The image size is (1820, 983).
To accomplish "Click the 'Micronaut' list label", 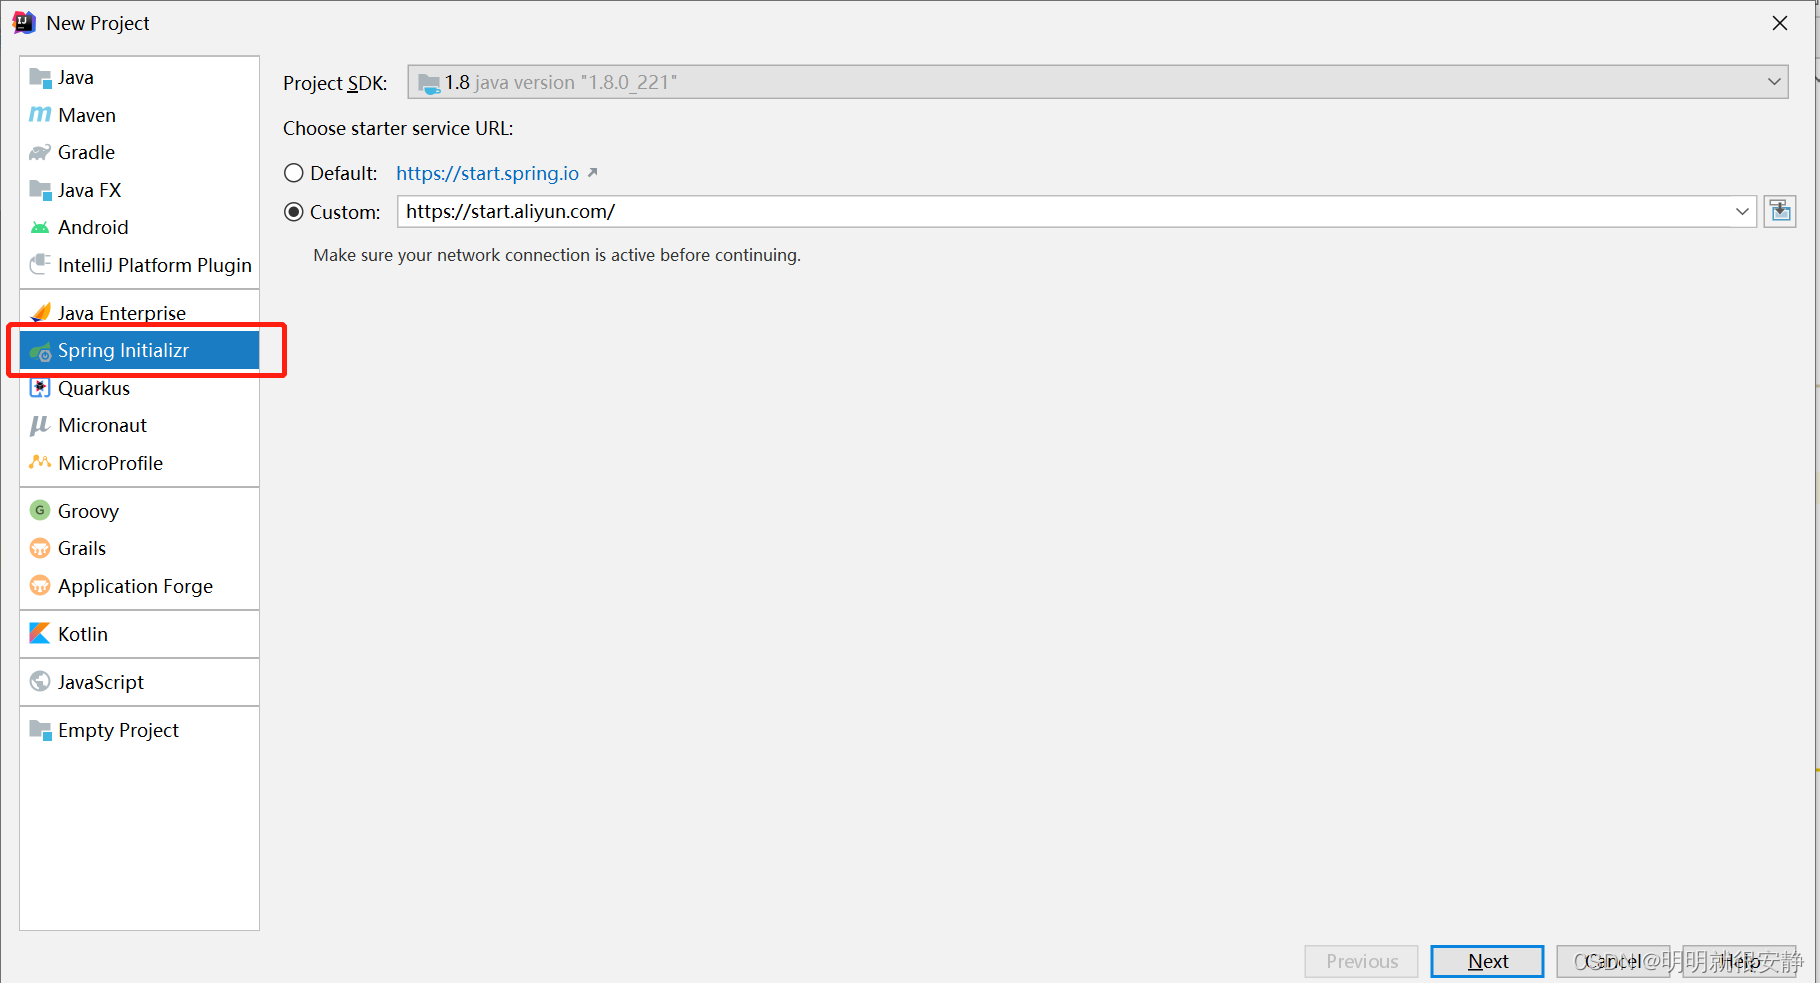I will click(x=102, y=425).
